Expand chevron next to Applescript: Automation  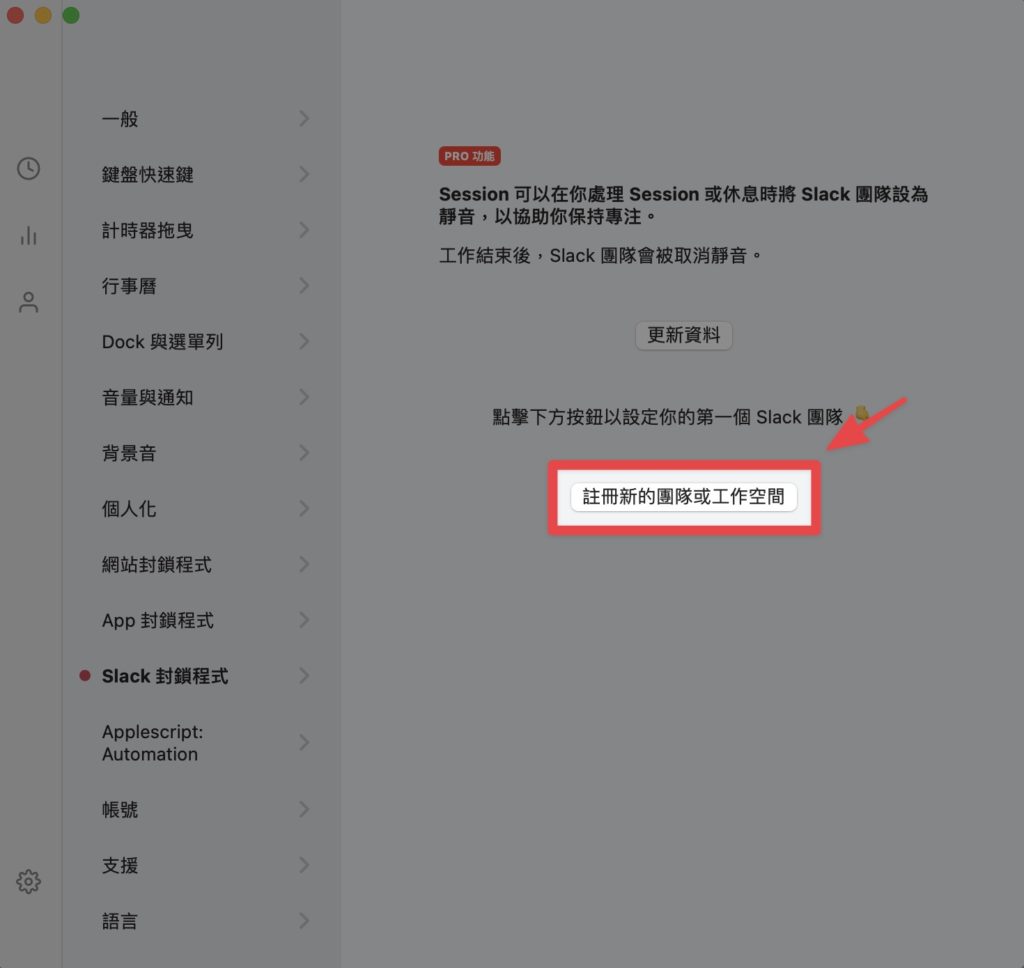[304, 743]
